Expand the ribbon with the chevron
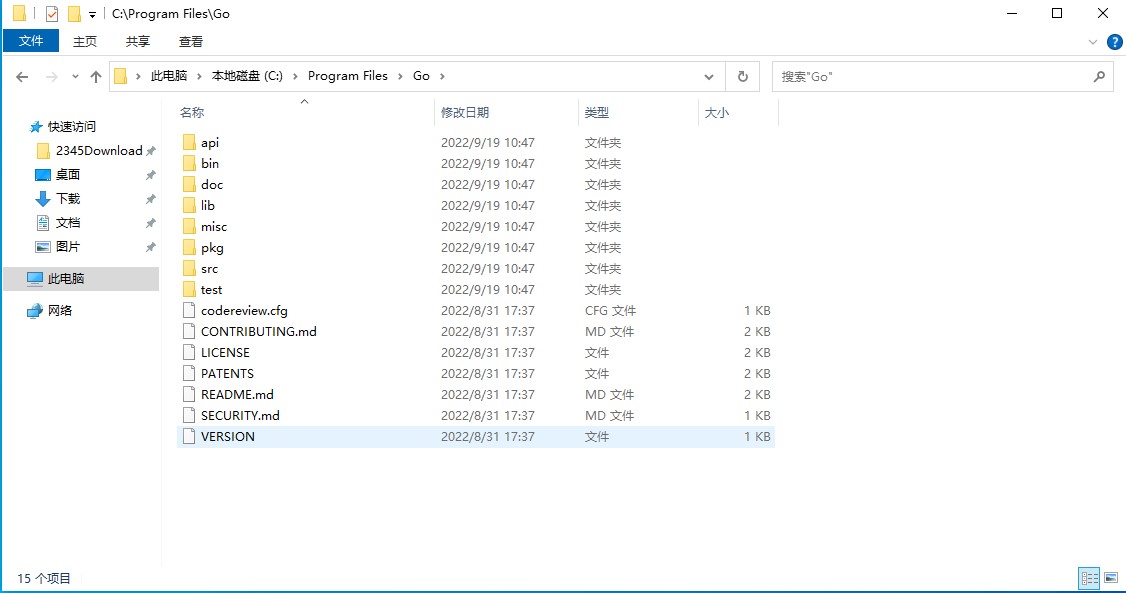Screen dimensions: 1126x593 [x=1093, y=42]
